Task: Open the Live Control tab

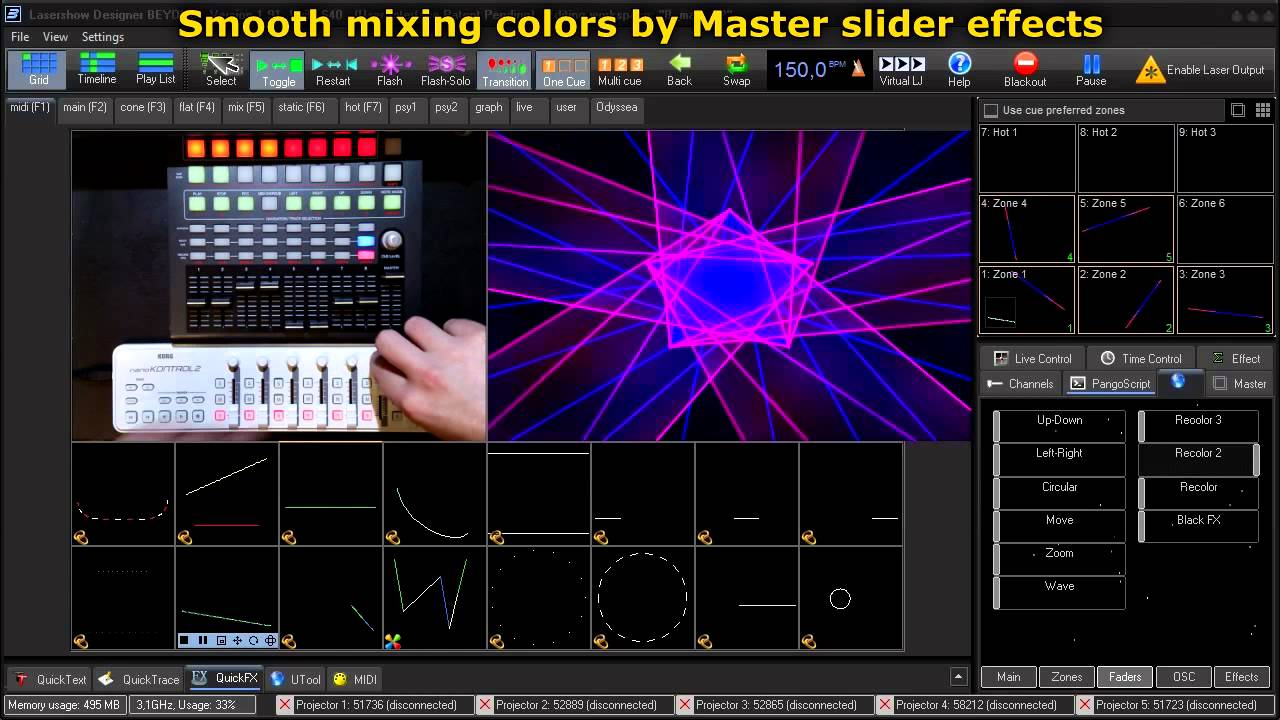Action: [1032, 358]
